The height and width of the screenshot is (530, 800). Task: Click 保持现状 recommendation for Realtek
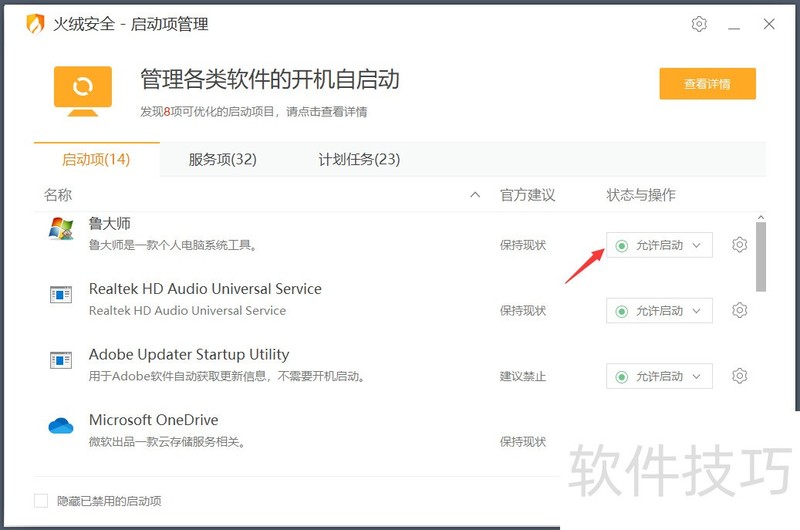tap(523, 311)
